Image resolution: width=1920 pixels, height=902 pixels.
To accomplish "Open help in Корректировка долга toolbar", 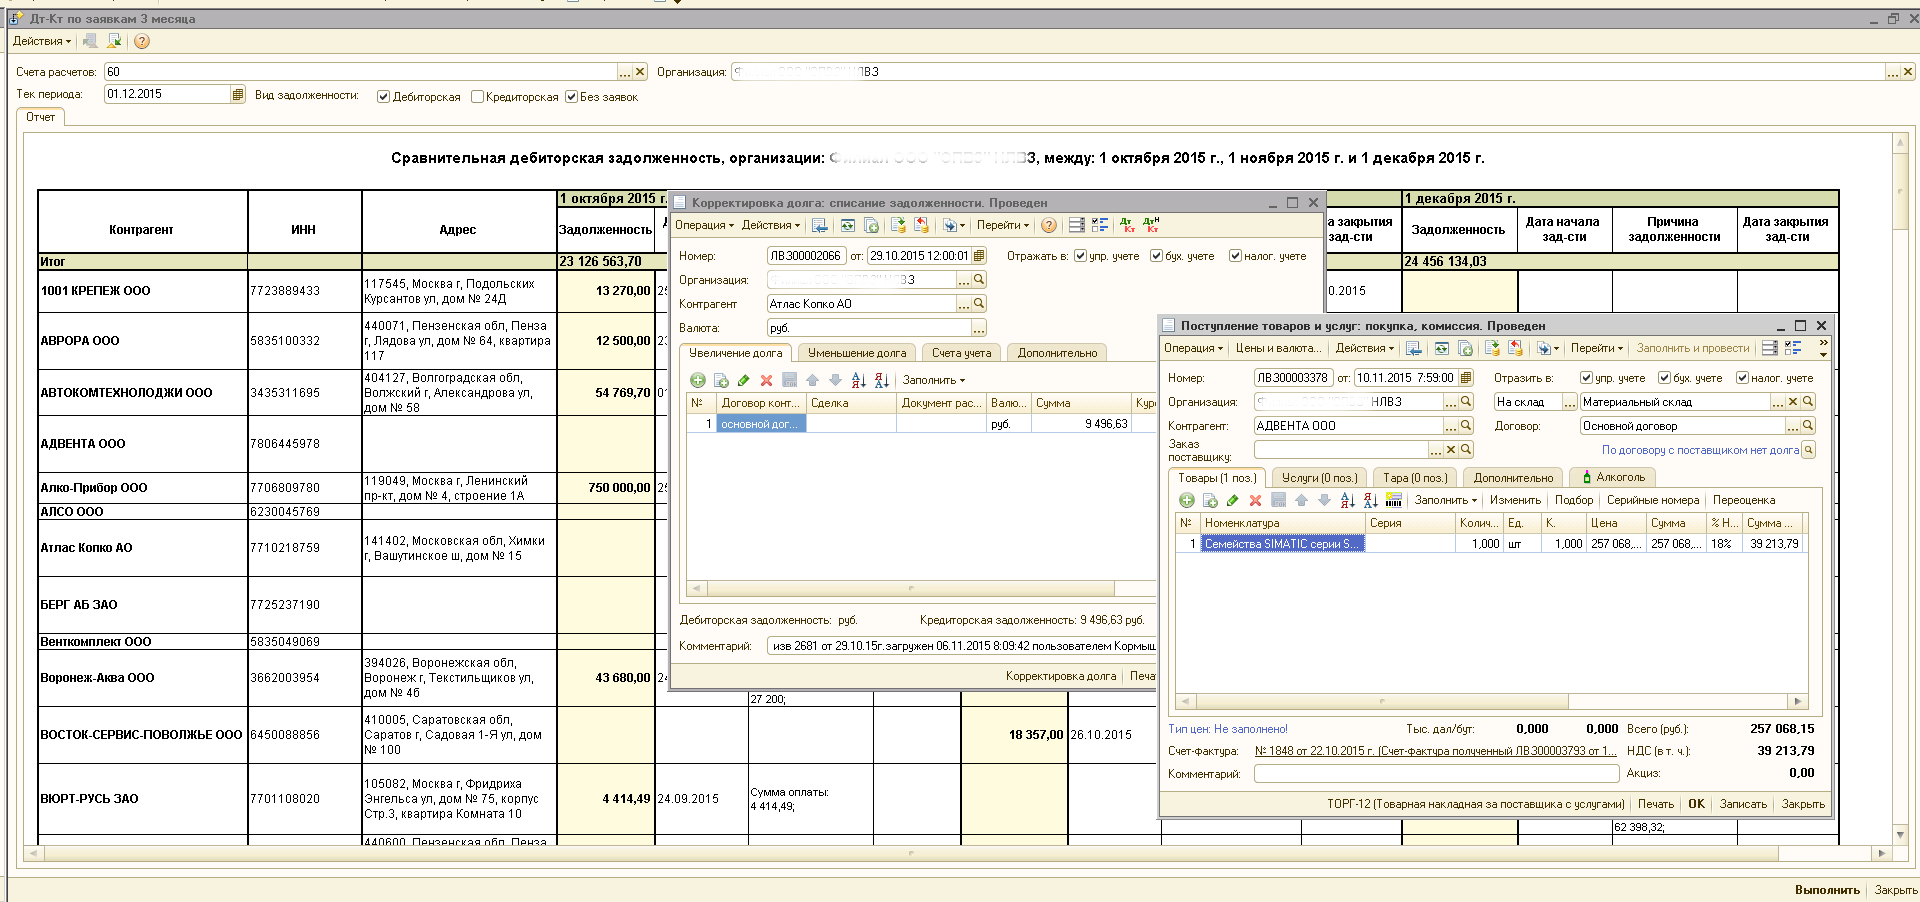I will [x=1048, y=225].
